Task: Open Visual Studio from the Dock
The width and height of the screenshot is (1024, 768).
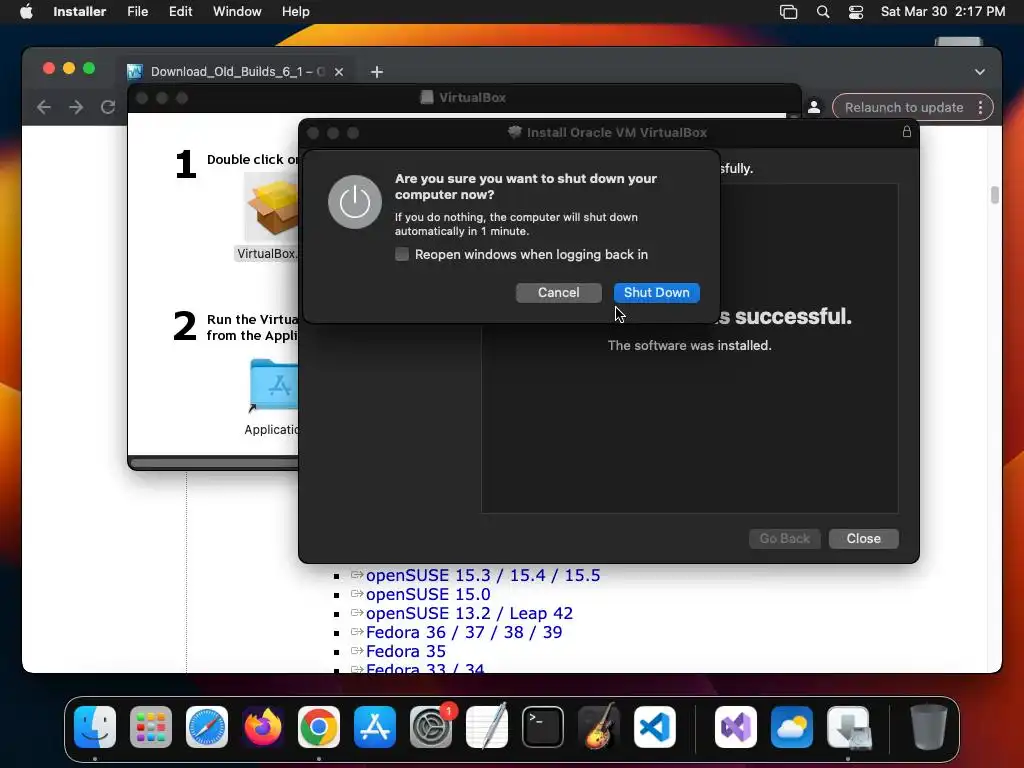Action: pos(736,727)
